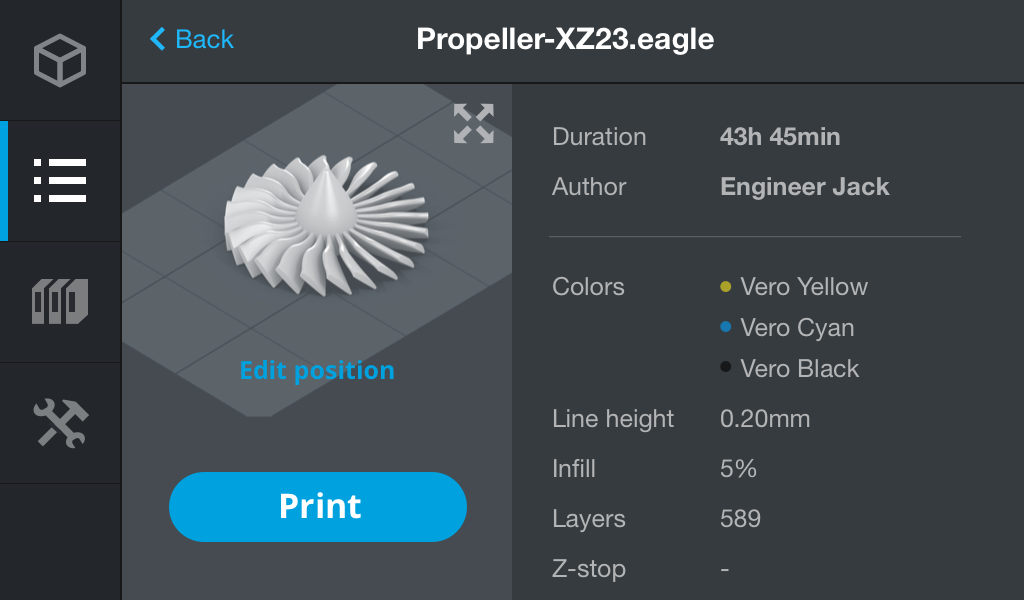Screen dimensions: 1024x600
Task: Open the maintenance tools sidebar icon
Action: (x=60, y=423)
